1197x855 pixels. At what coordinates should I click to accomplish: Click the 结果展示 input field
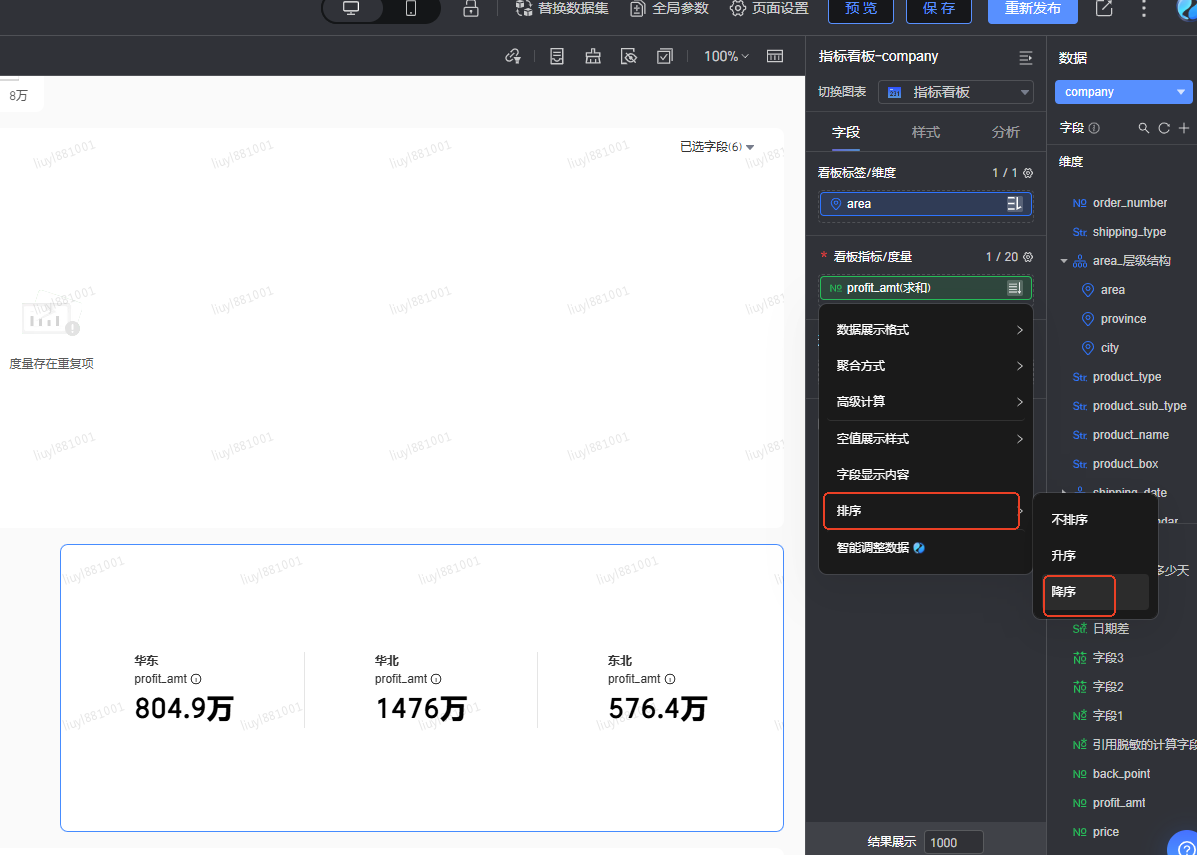[953, 842]
